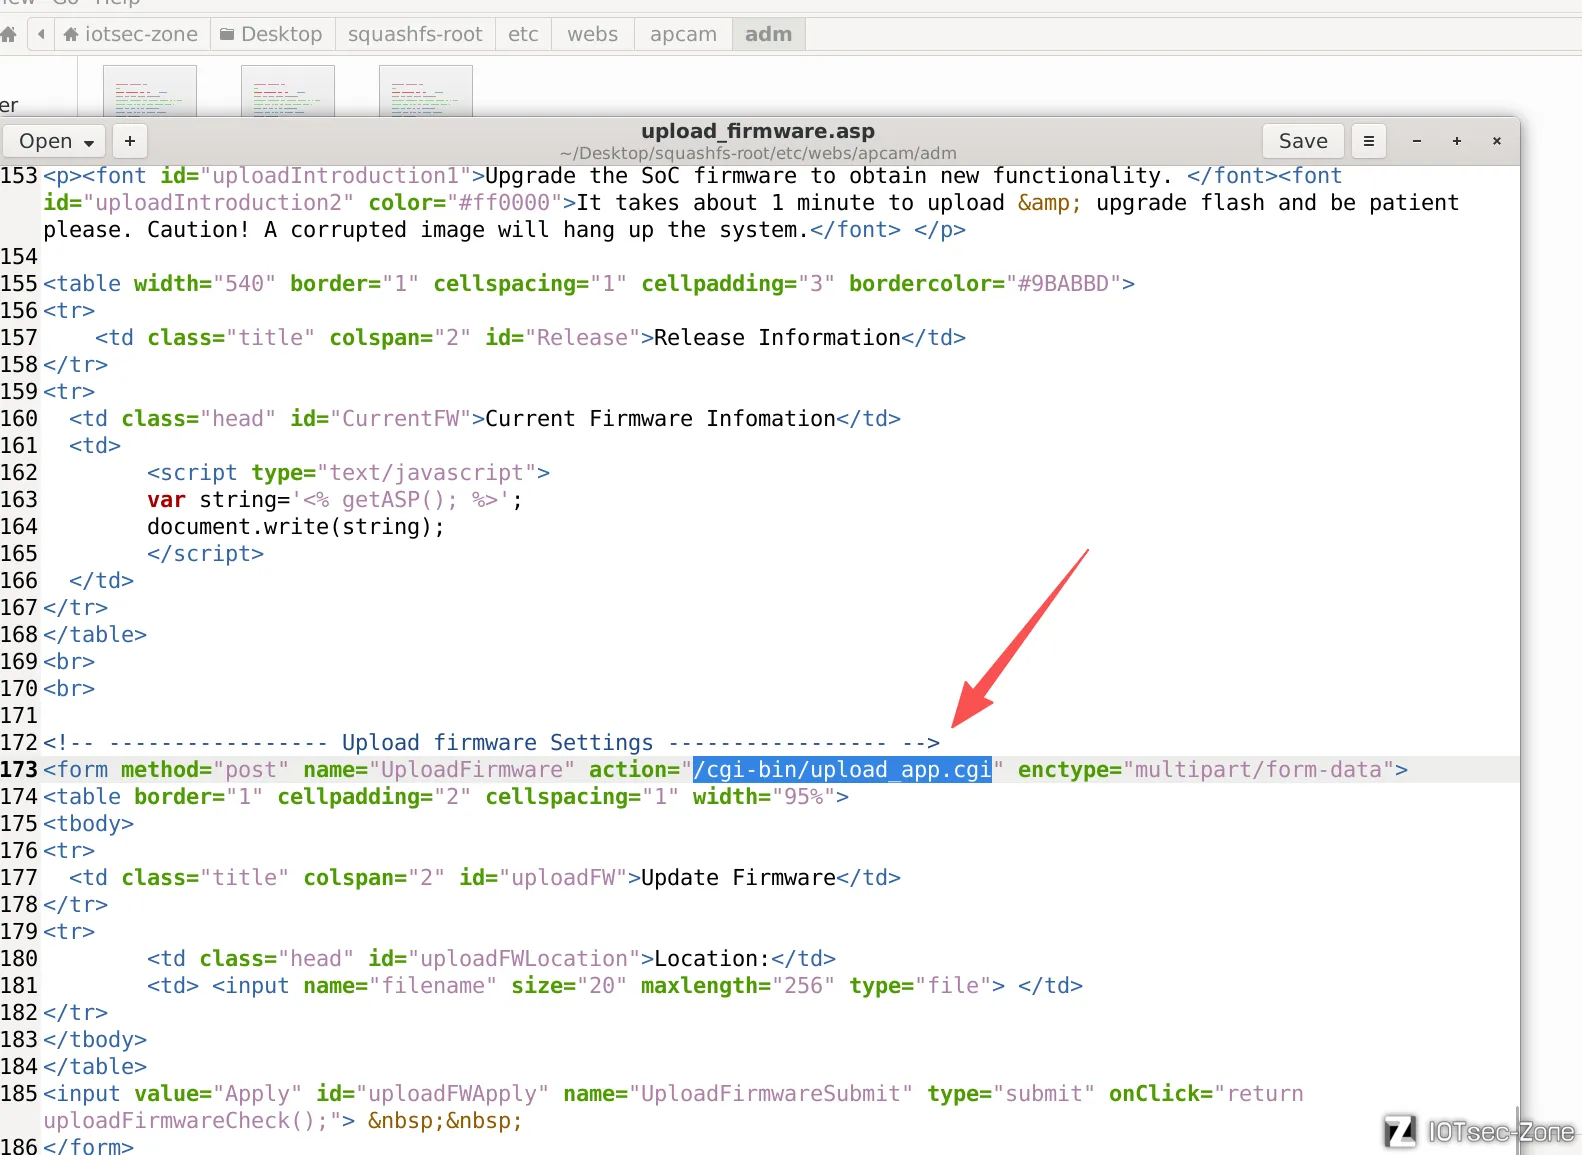Open the new document tab plus icon

[x=130, y=141]
